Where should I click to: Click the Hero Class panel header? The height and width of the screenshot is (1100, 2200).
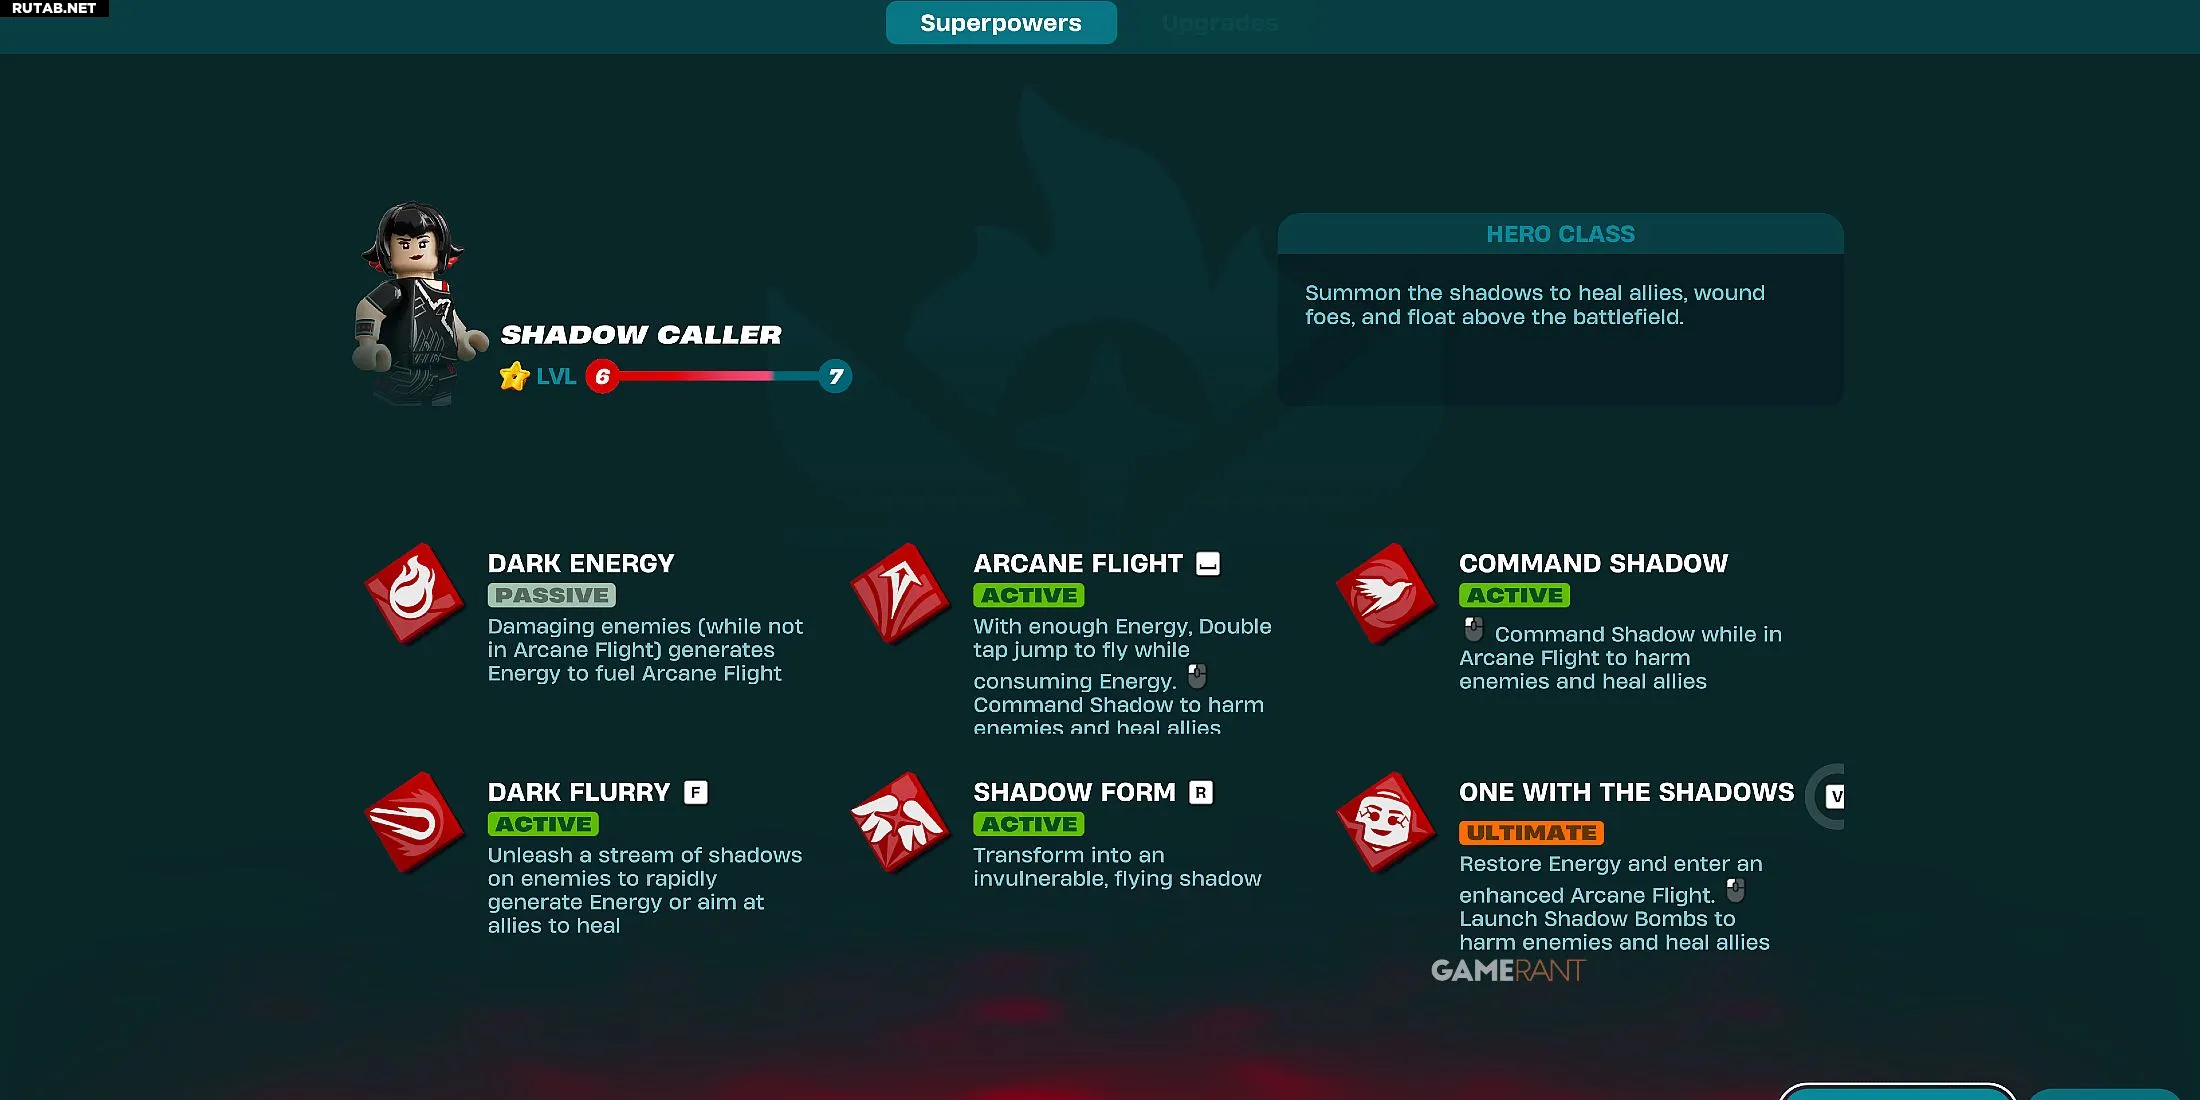(1560, 234)
